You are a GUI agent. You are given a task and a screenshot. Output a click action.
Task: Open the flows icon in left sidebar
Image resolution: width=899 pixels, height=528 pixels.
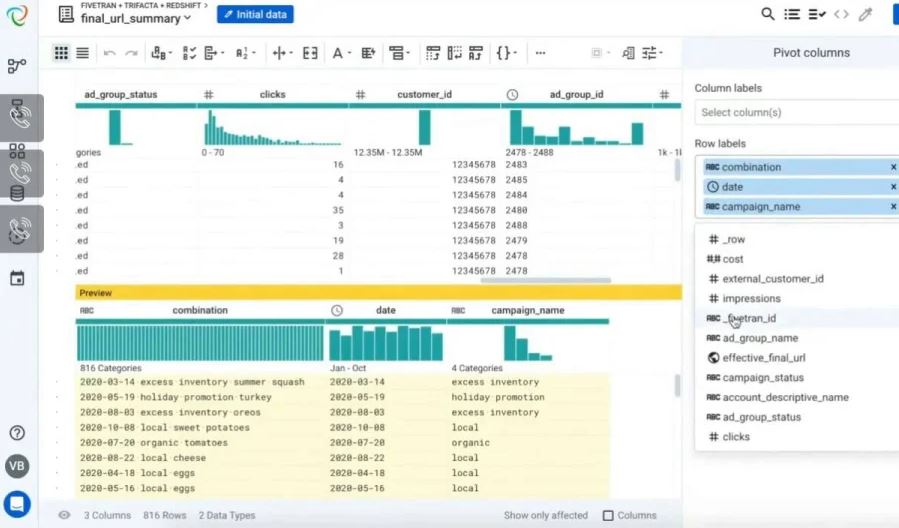[x=17, y=66]
